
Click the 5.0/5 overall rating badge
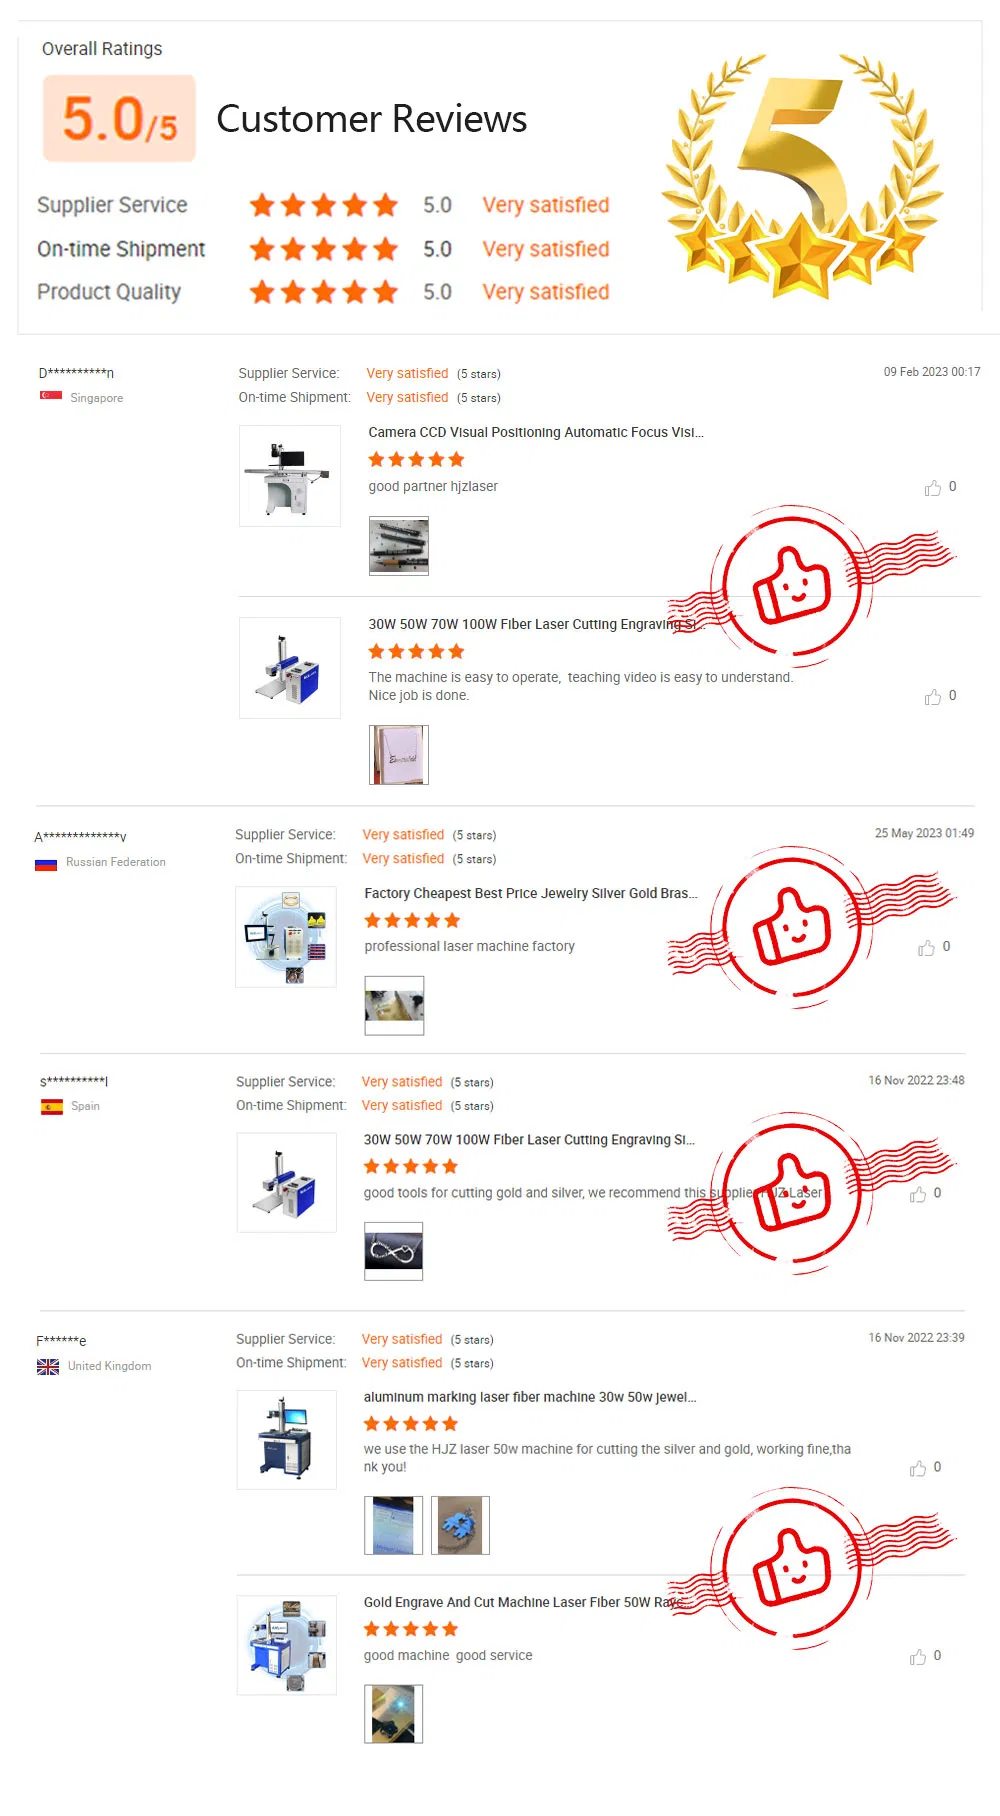pos(119,119)
